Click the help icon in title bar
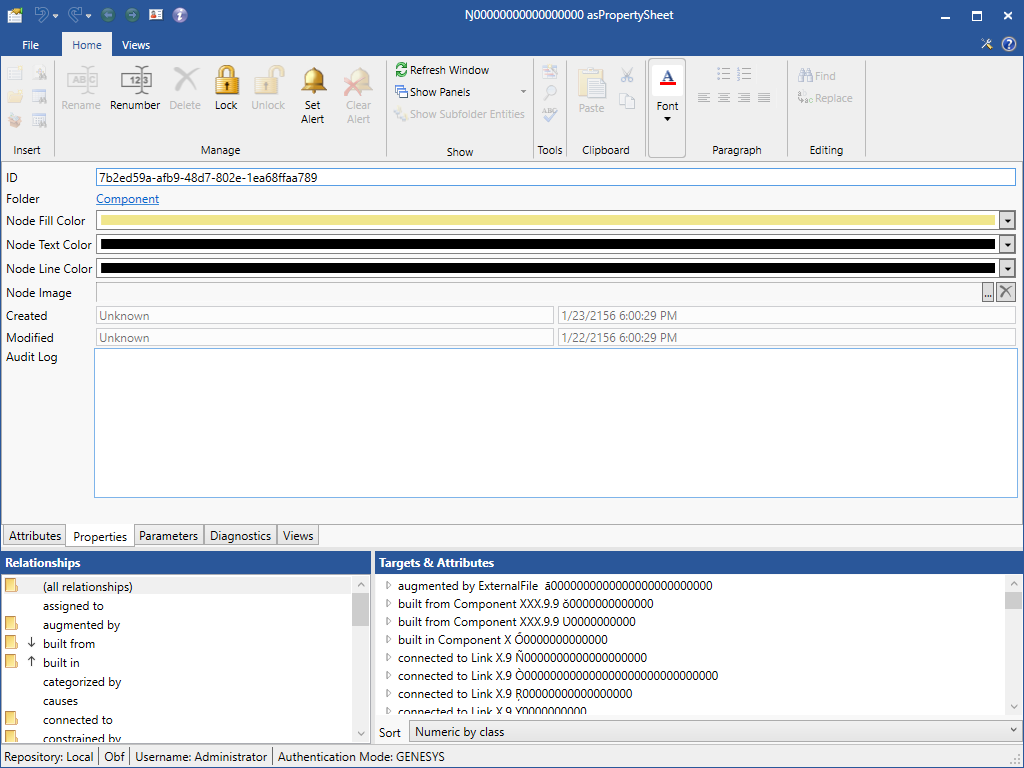This screenshot has width=1024, height=768. 180,15
